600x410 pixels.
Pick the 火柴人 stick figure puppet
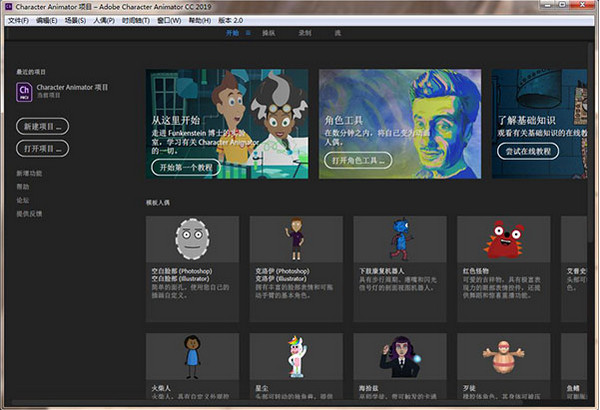point(191,357)
